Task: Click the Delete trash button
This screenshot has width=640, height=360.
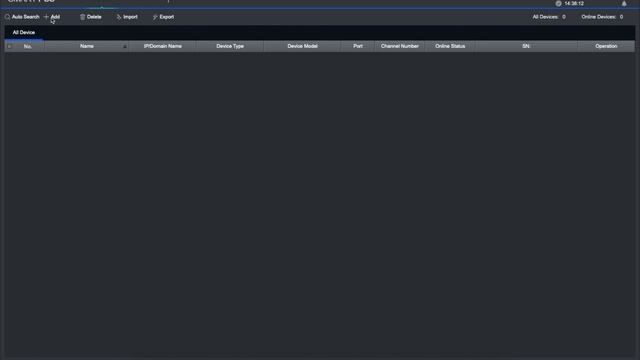Action: [x=91, y=17]
